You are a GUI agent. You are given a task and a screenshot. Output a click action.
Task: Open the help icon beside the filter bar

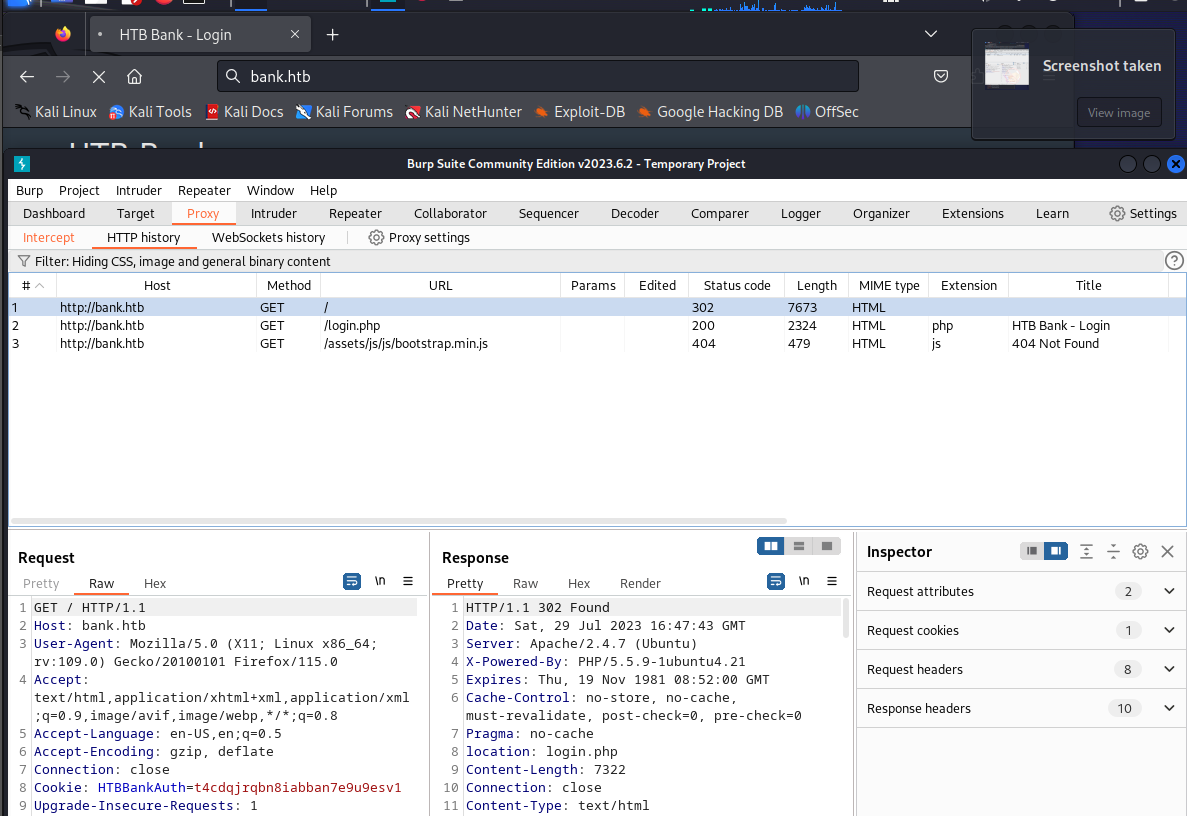coord(1174,261)
